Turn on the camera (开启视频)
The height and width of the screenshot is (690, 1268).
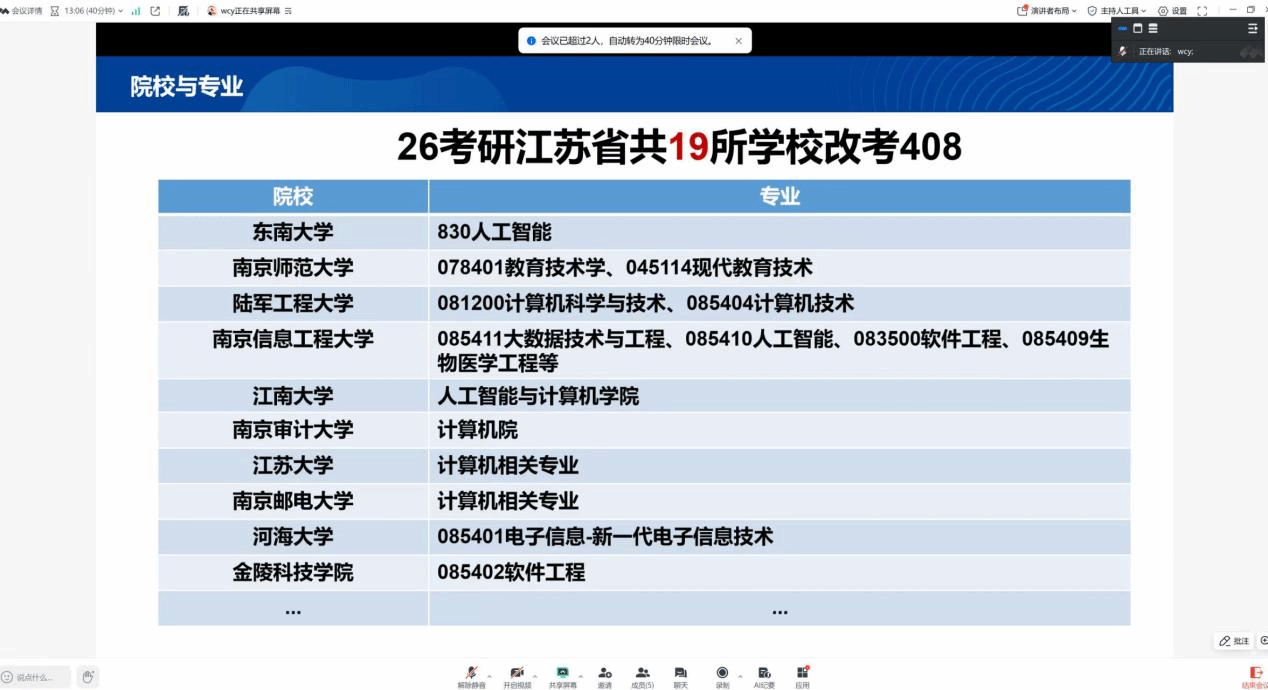[516, 674]
